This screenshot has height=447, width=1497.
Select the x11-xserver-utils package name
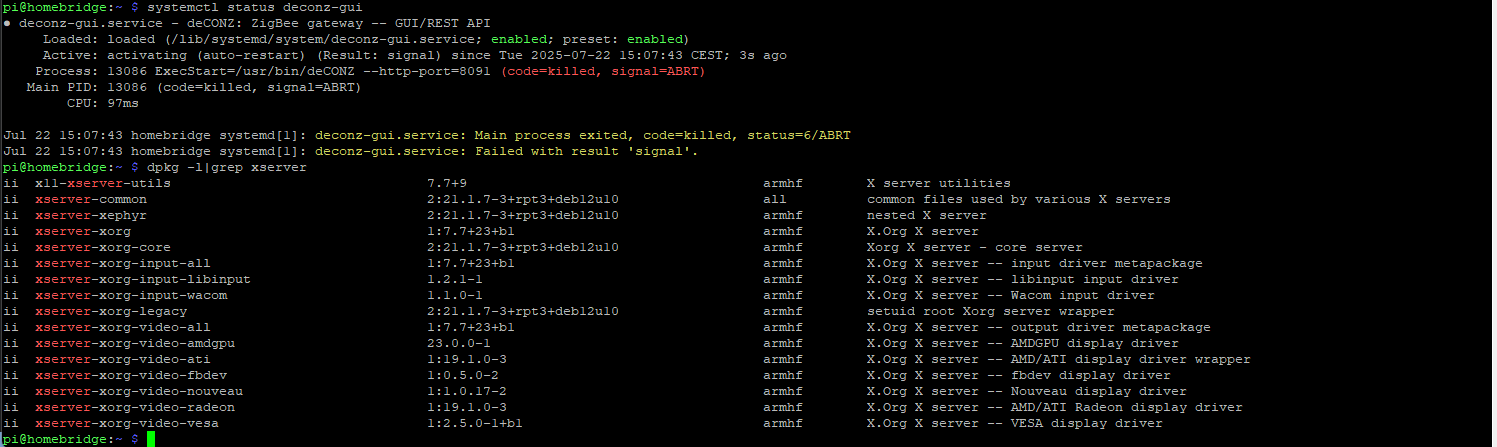103,183
